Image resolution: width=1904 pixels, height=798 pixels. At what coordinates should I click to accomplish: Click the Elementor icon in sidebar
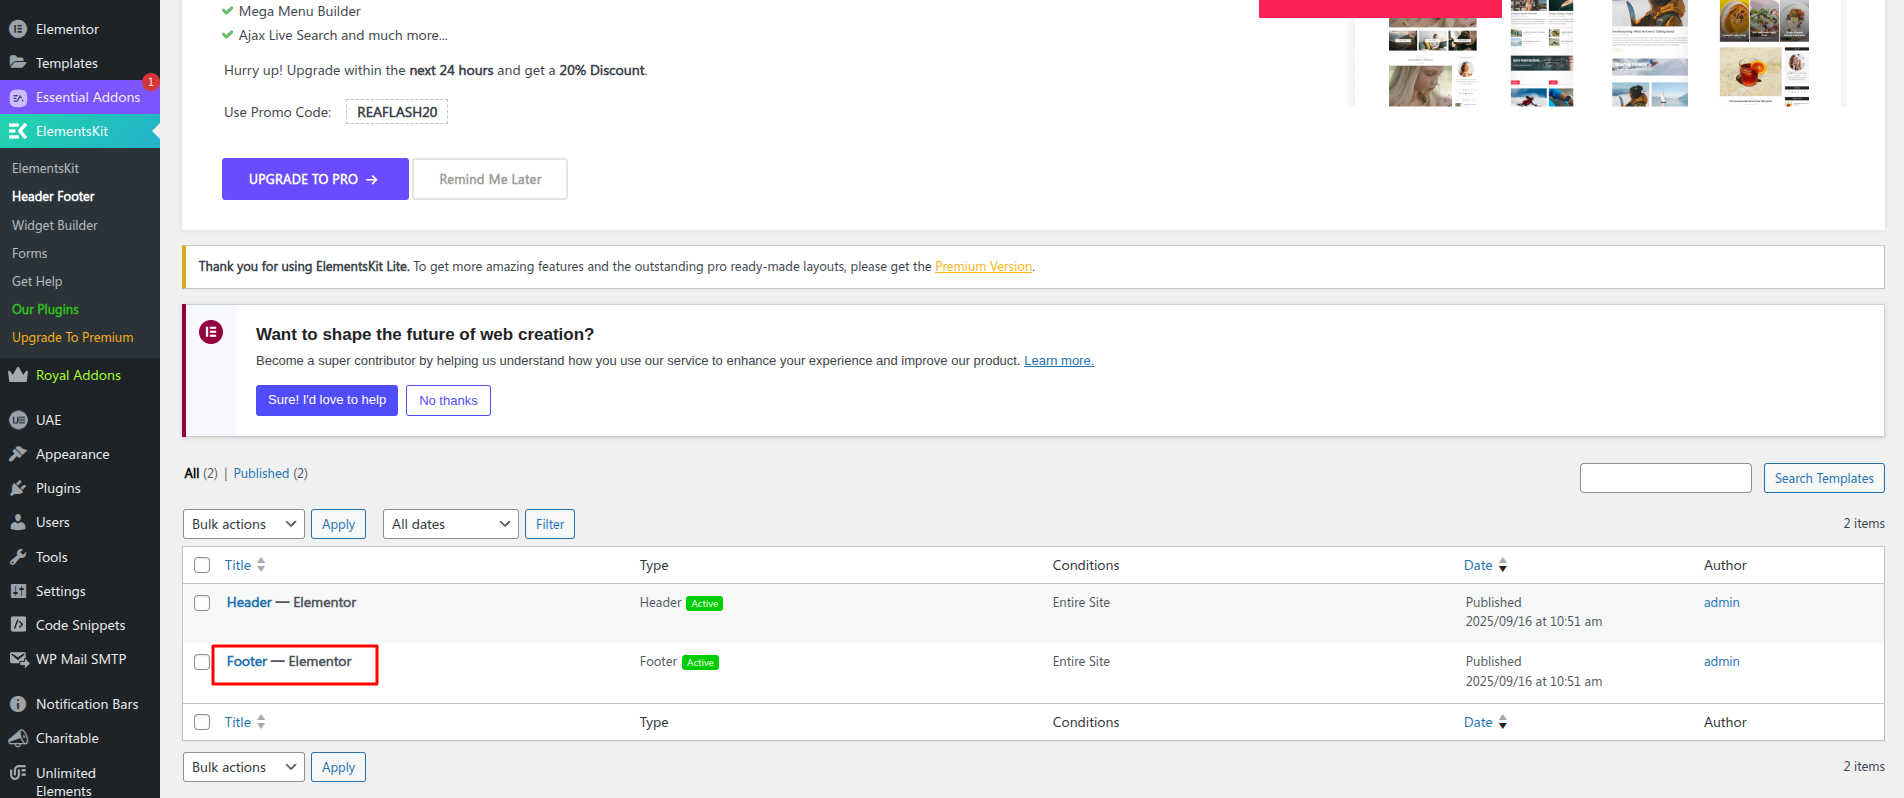pos(18,29)
